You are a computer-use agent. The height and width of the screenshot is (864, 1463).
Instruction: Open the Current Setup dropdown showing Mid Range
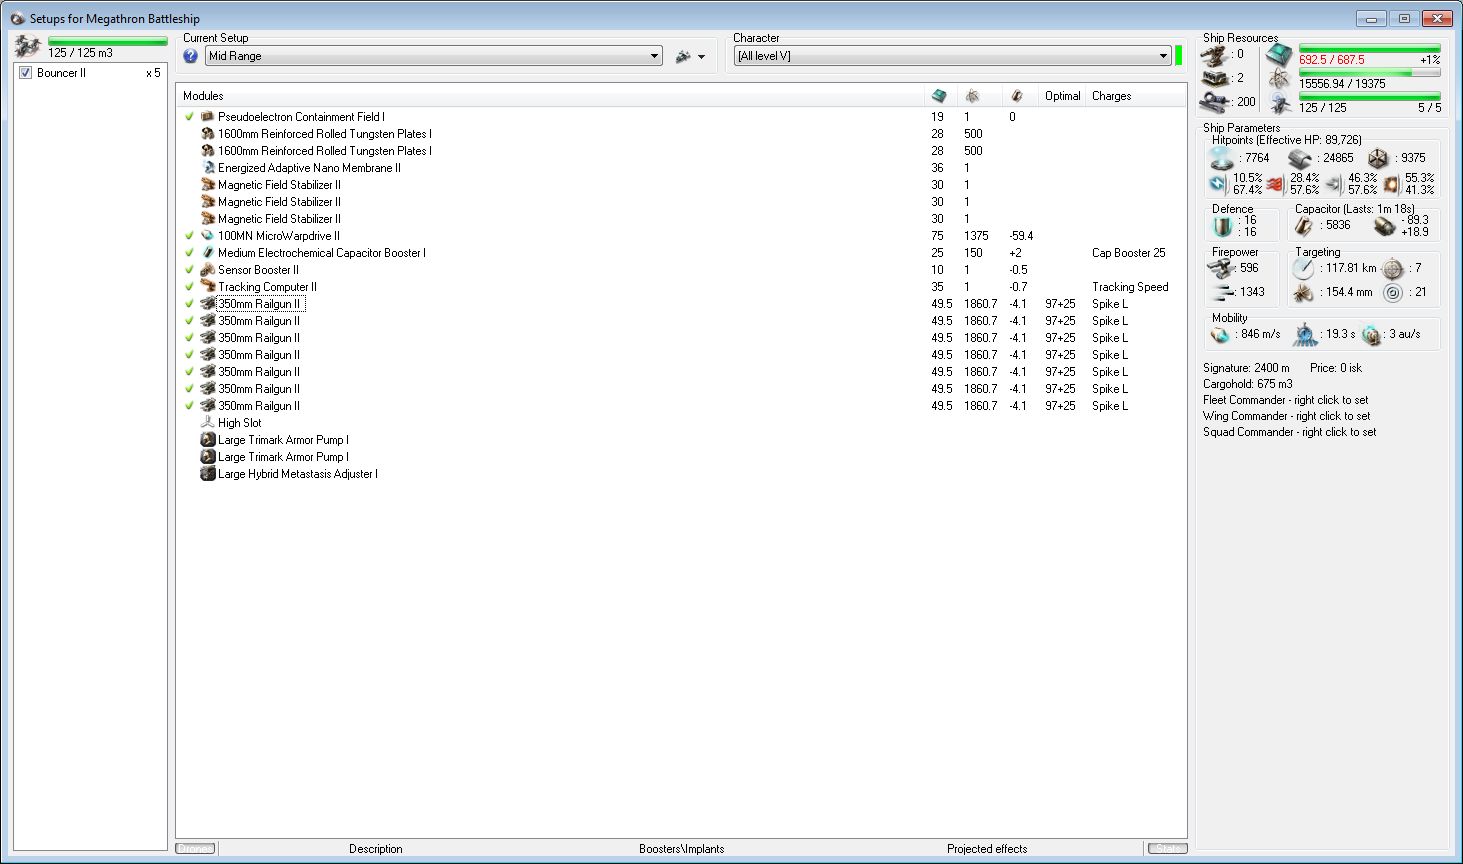coord(434,56)
